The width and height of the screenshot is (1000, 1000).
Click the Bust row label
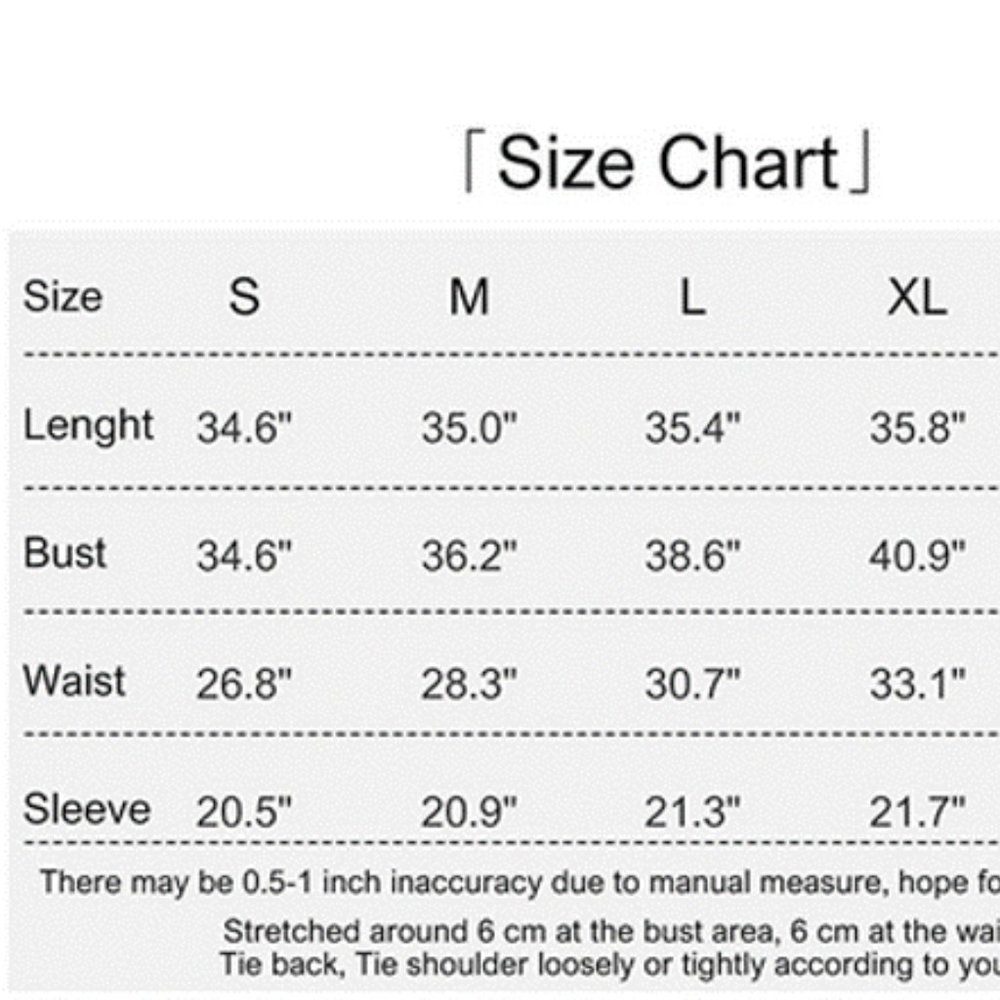(x=64, y=552)
